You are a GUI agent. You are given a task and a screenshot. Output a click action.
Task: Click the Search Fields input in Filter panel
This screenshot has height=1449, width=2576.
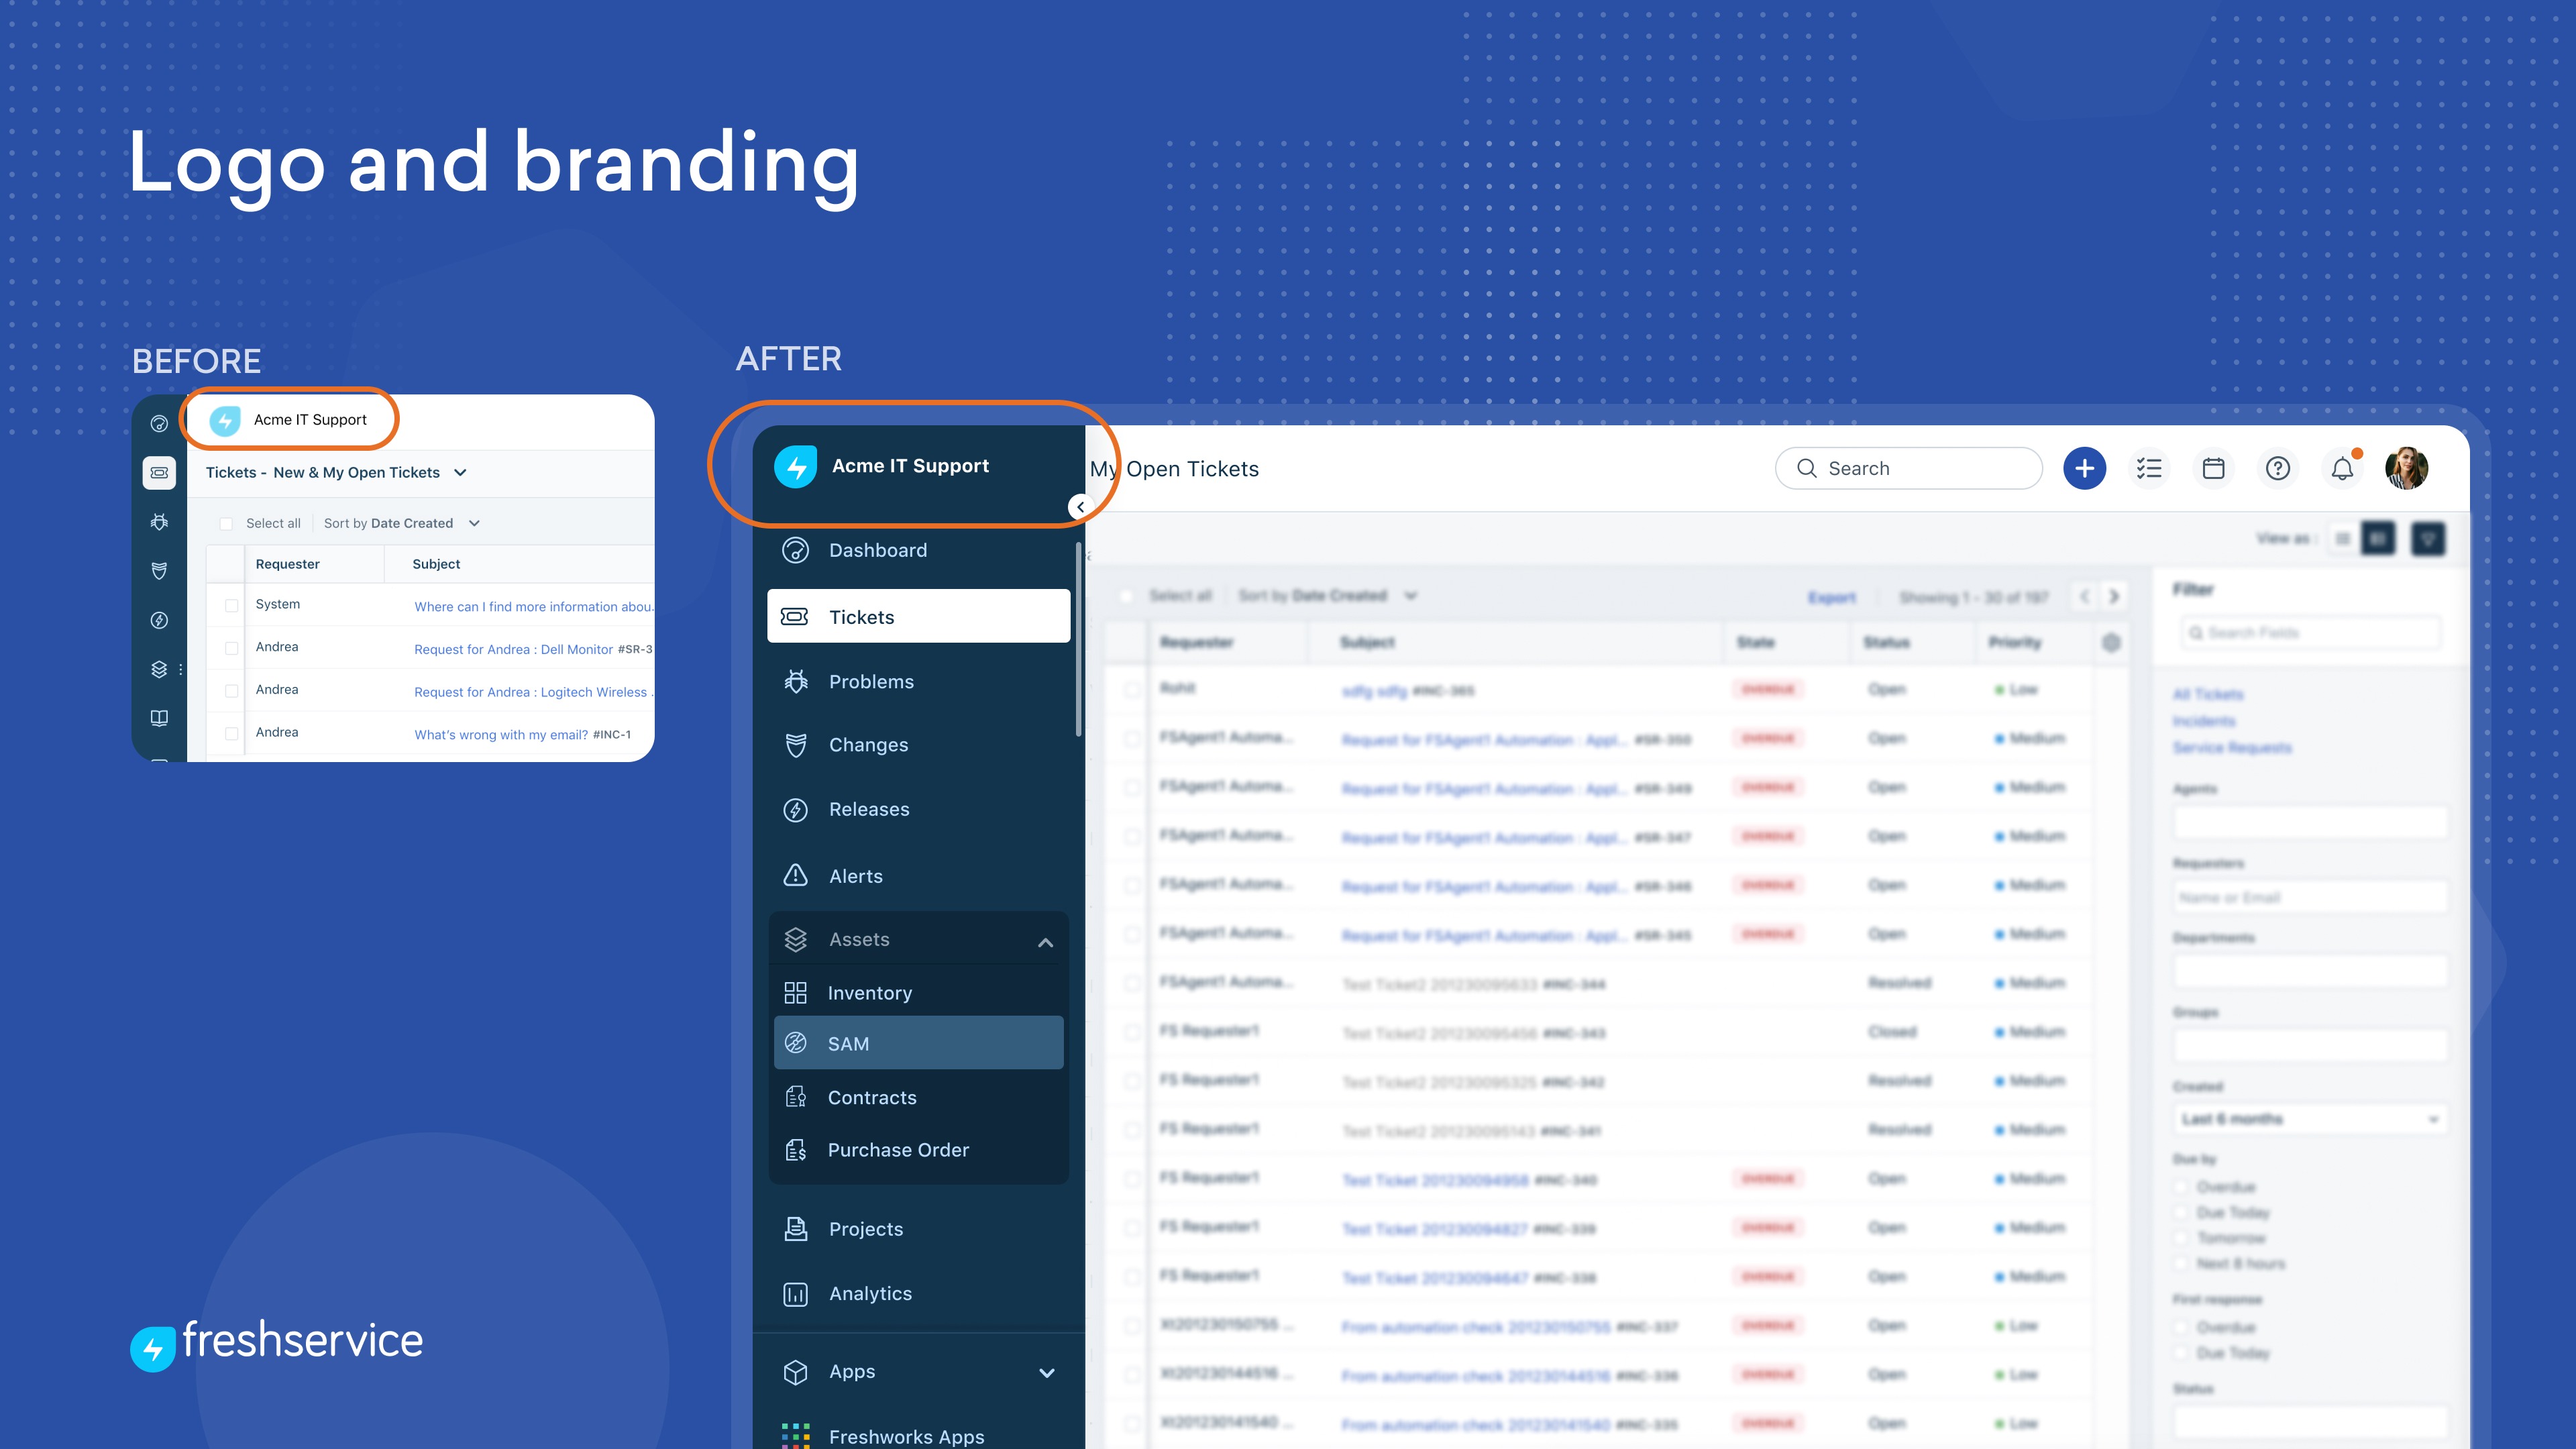[2311, 633]
